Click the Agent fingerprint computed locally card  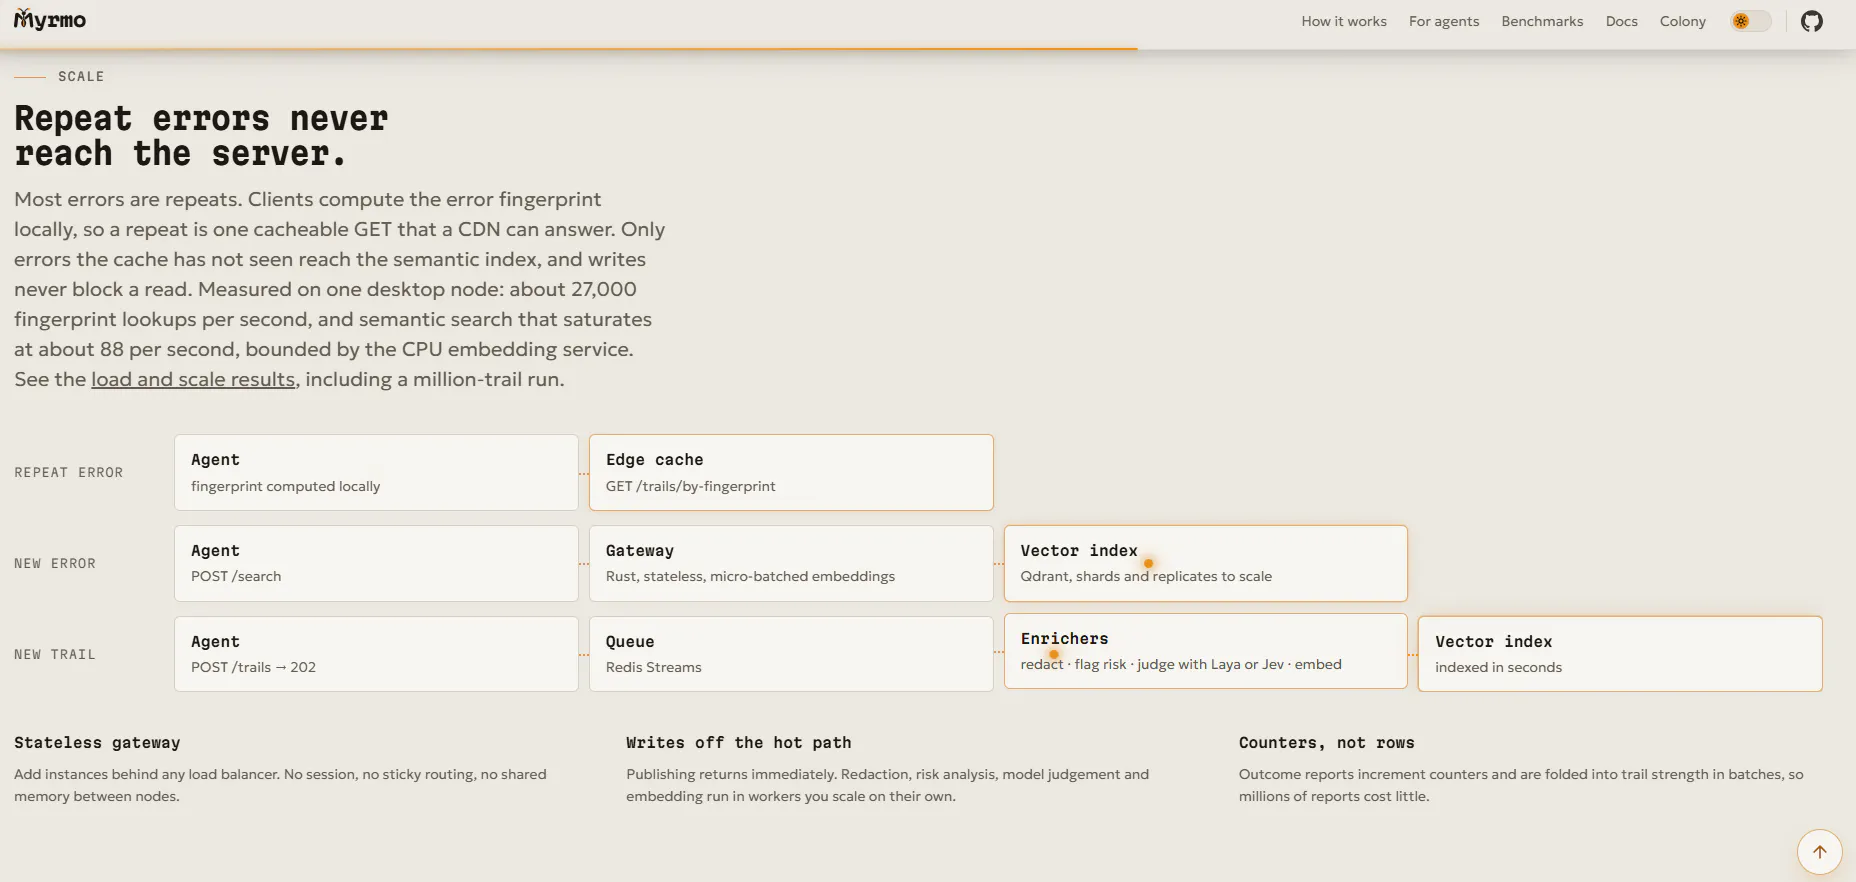[376, 472]
